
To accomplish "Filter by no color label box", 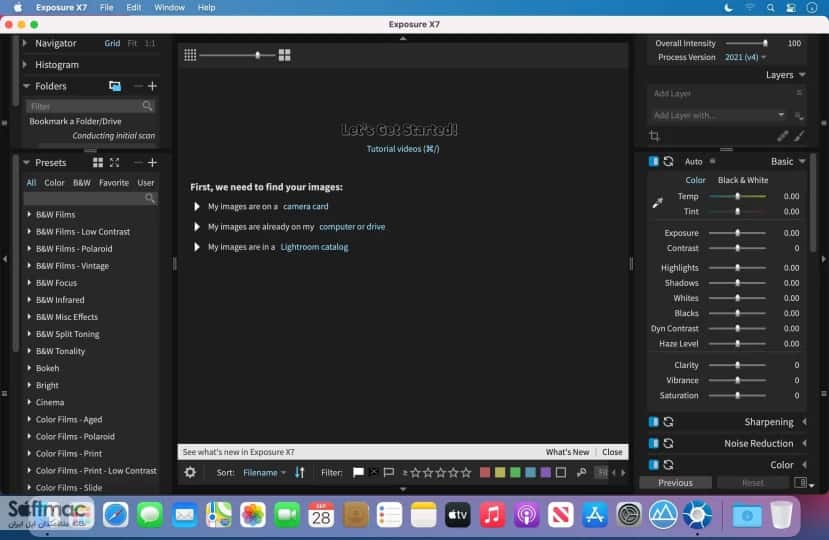I will pyautogui.click(x=561, y=472).
